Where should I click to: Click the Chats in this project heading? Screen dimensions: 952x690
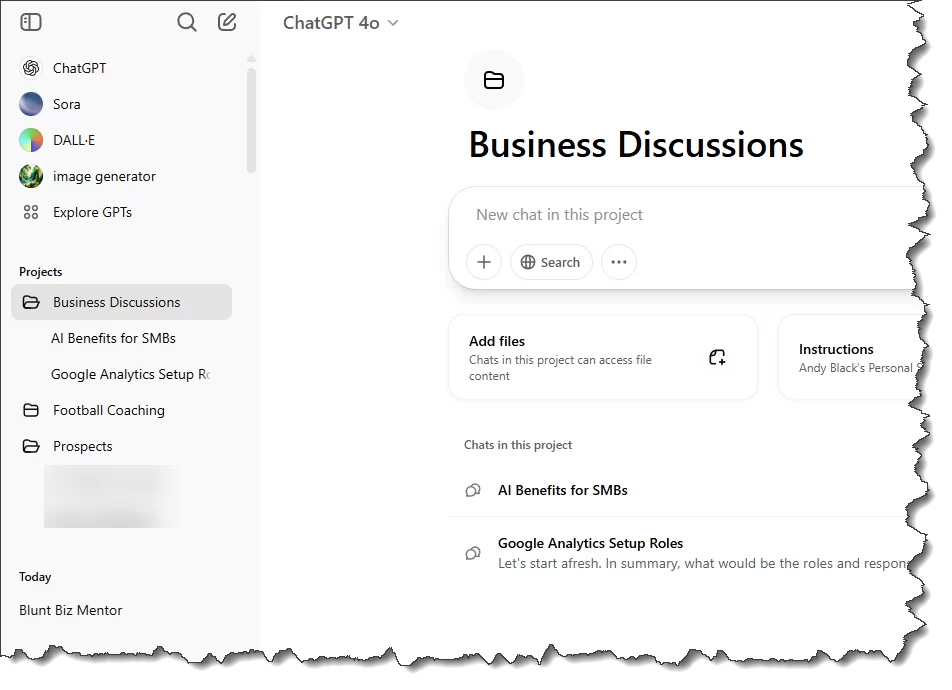[518, 445]
